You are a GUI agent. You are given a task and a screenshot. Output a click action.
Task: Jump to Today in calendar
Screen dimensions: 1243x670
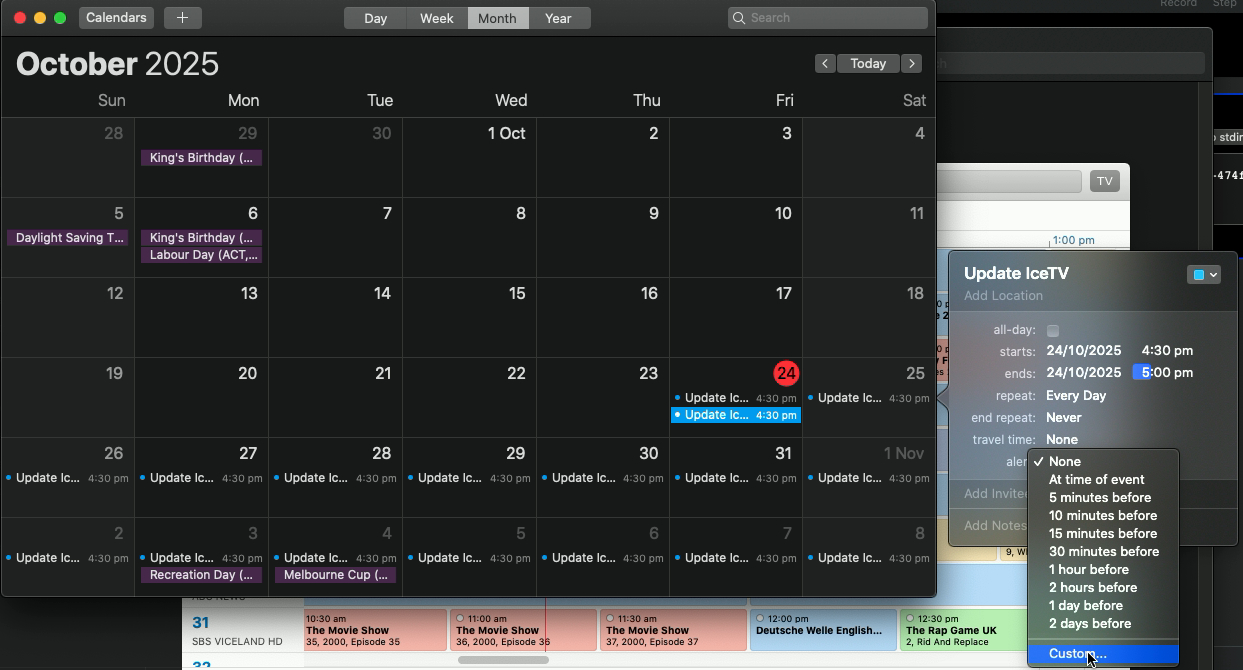868,63
